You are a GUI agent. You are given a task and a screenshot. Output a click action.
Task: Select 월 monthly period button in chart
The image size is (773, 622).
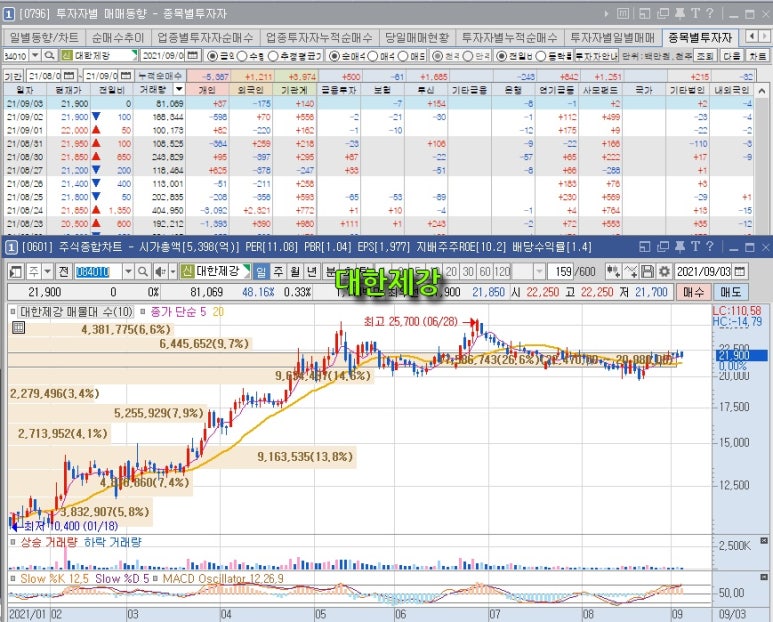pos(295,271)
